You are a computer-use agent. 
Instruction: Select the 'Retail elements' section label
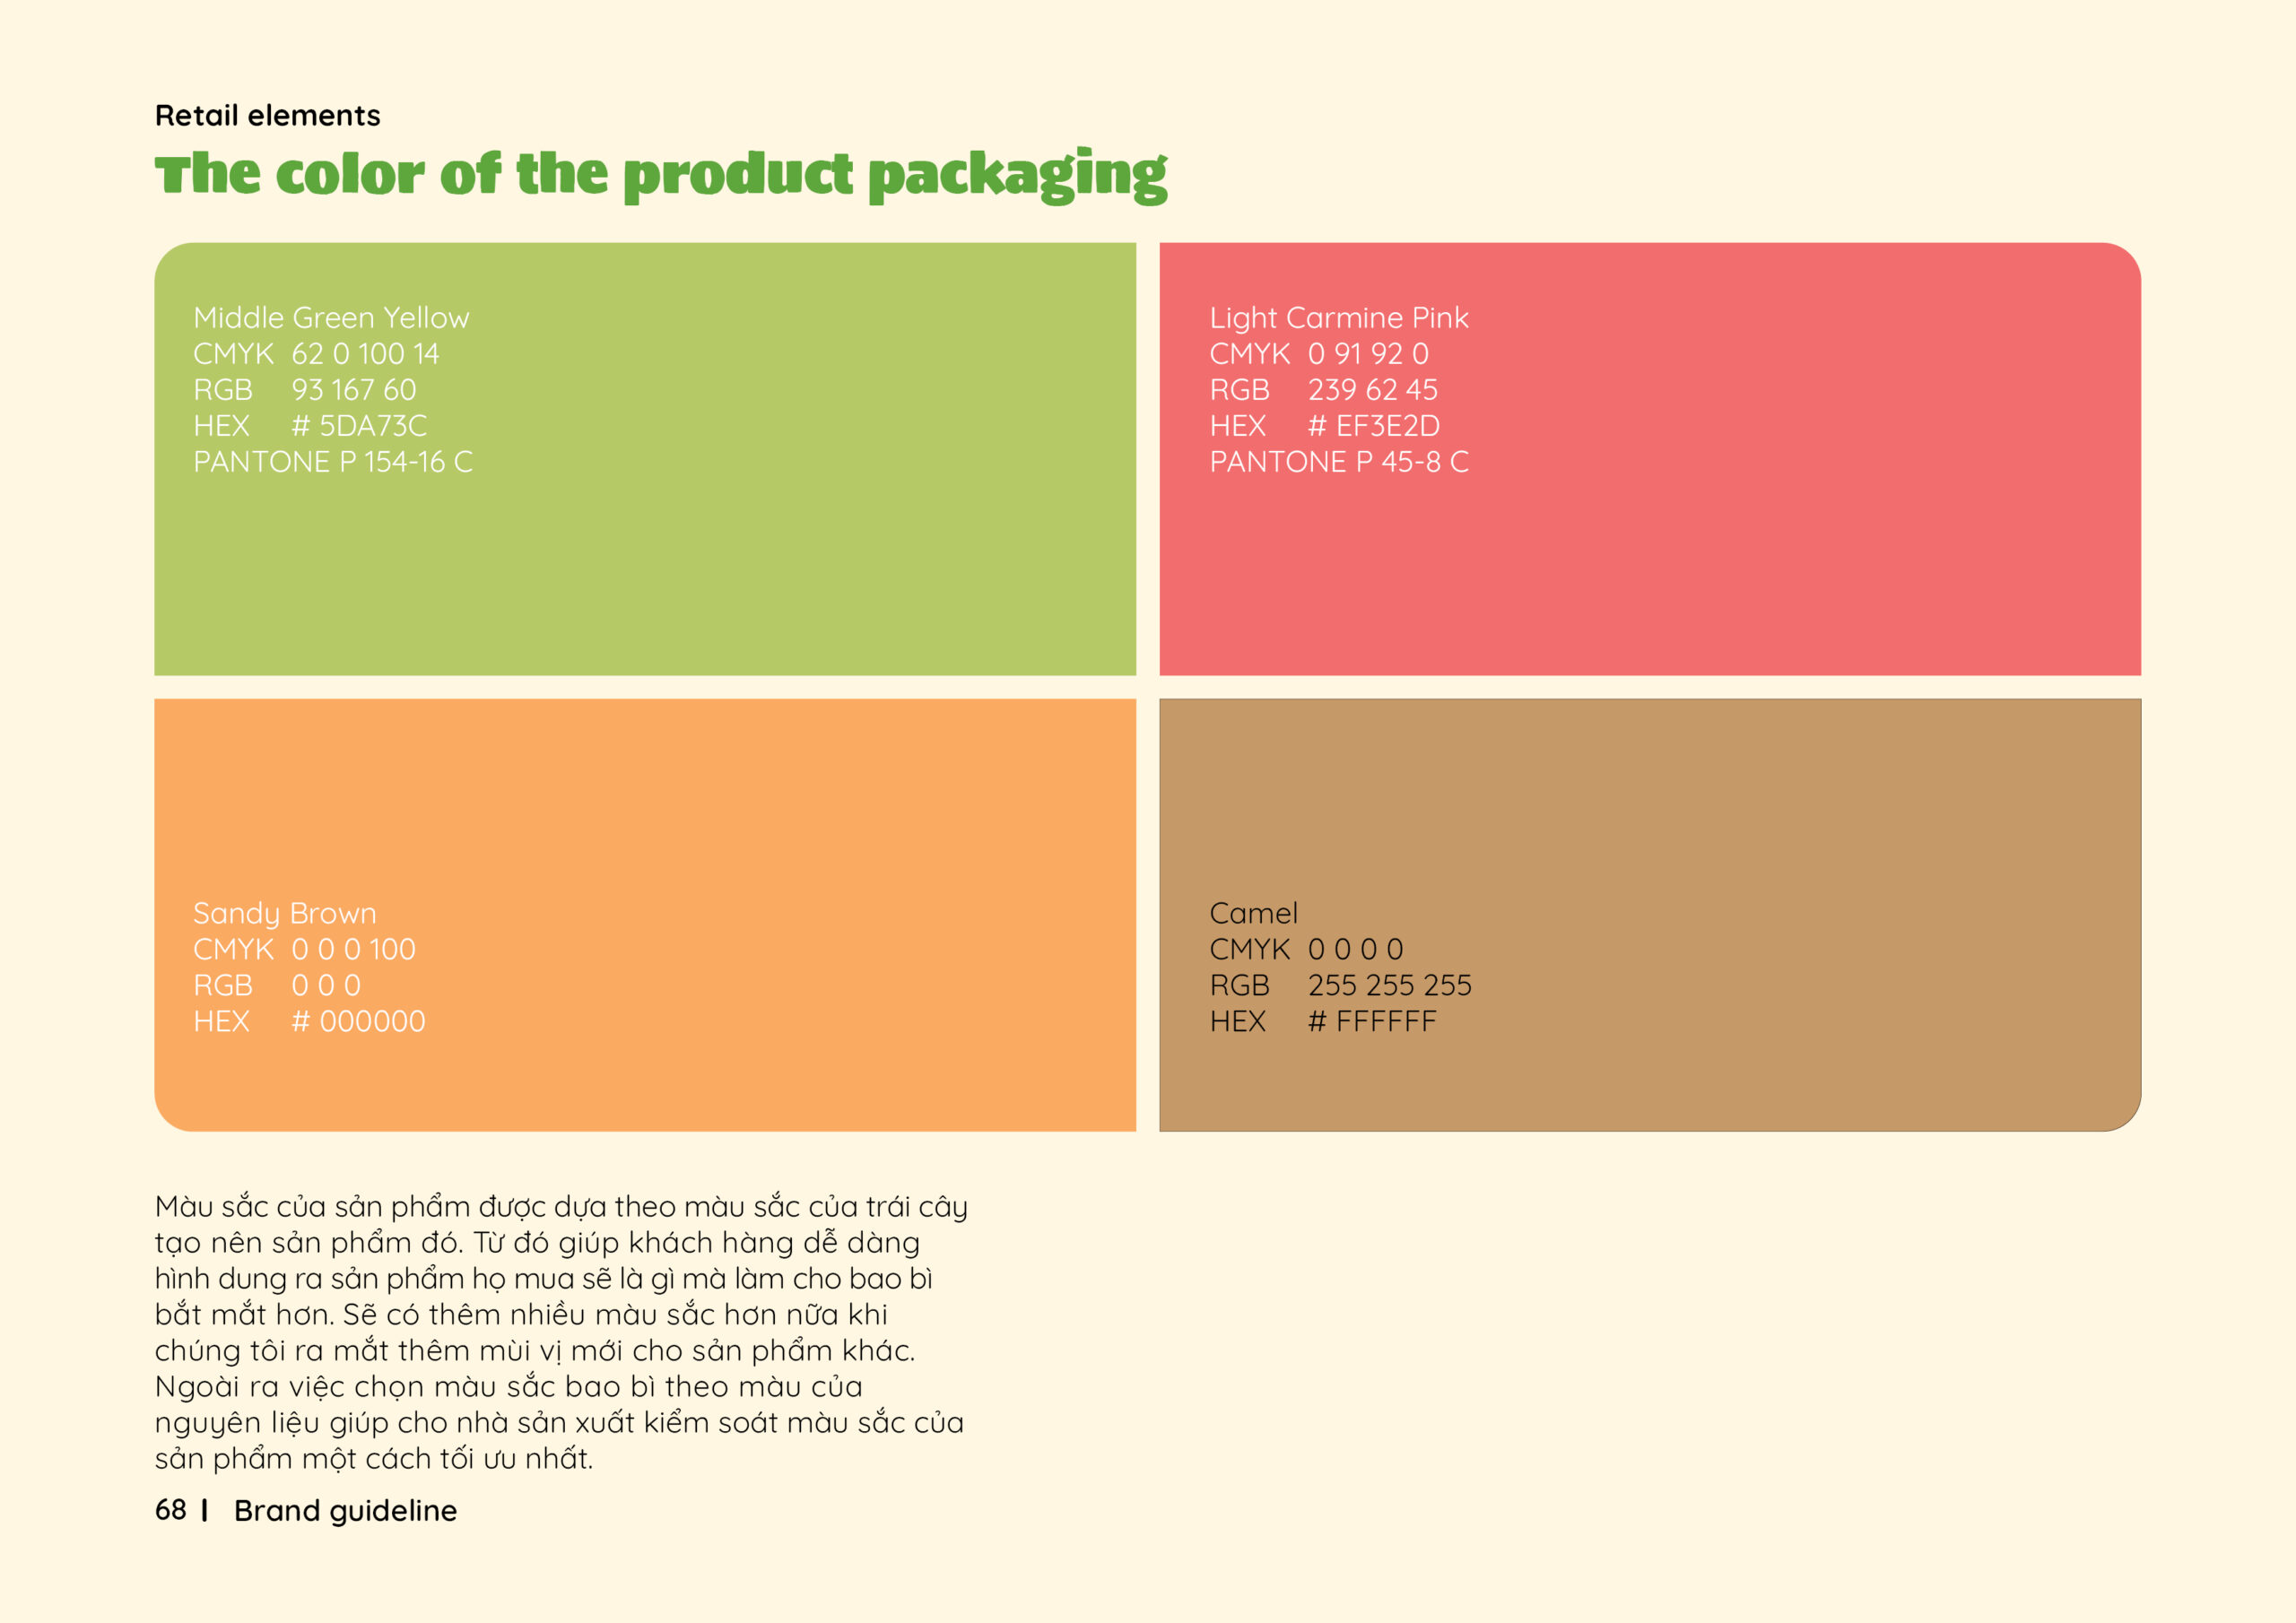267,116
